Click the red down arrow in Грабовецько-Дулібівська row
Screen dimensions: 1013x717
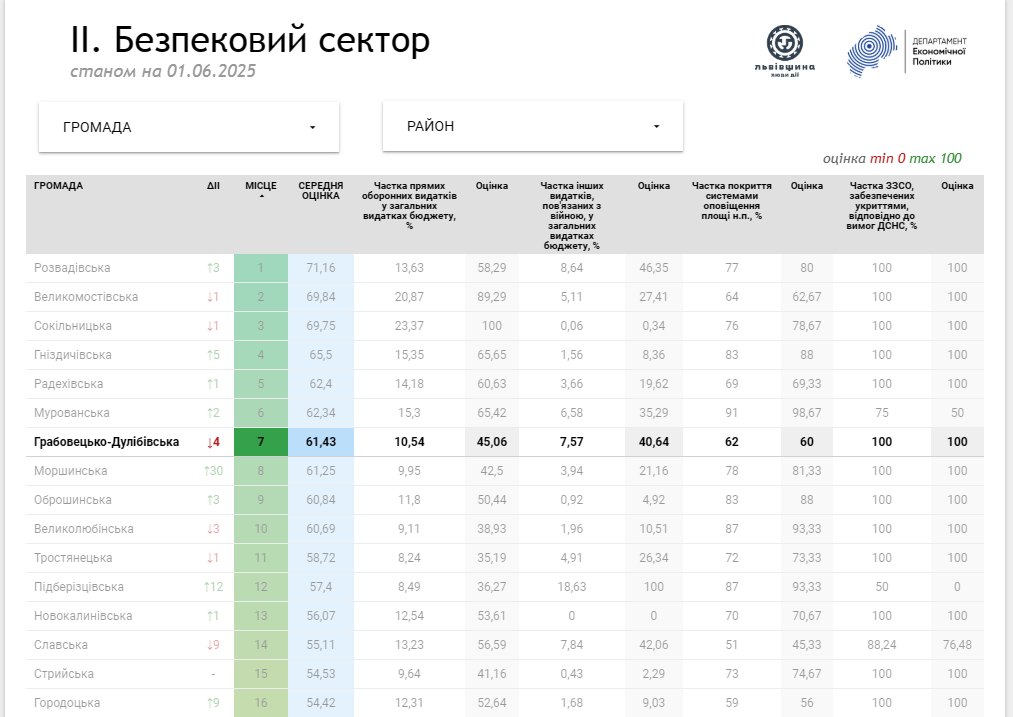coord(212,442)
